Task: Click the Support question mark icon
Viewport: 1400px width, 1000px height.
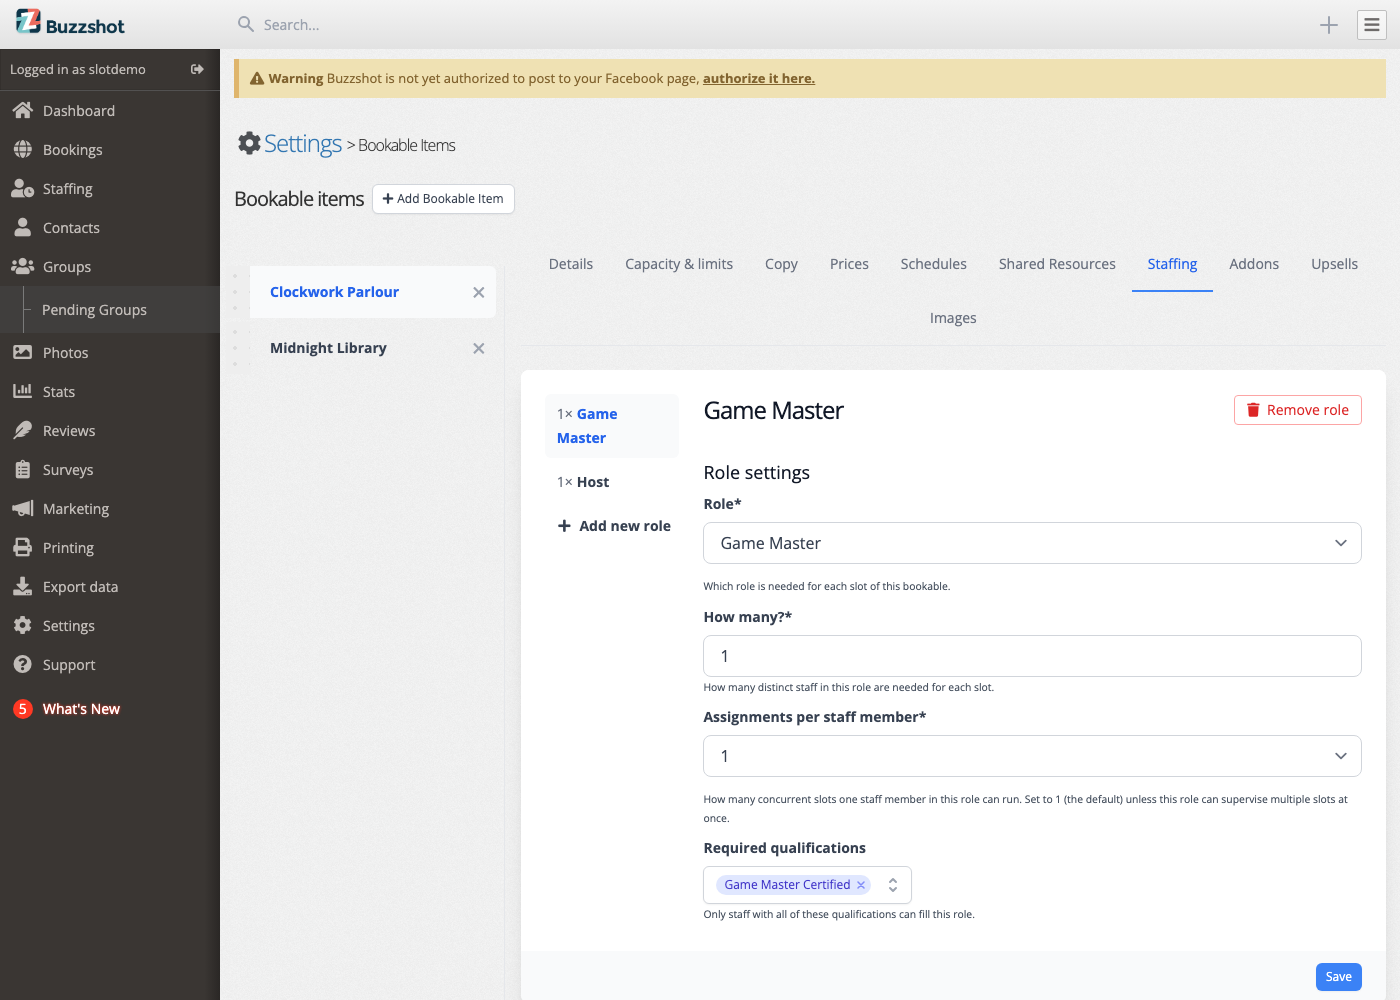Action: pyautogui.click(x=22, y=664)
